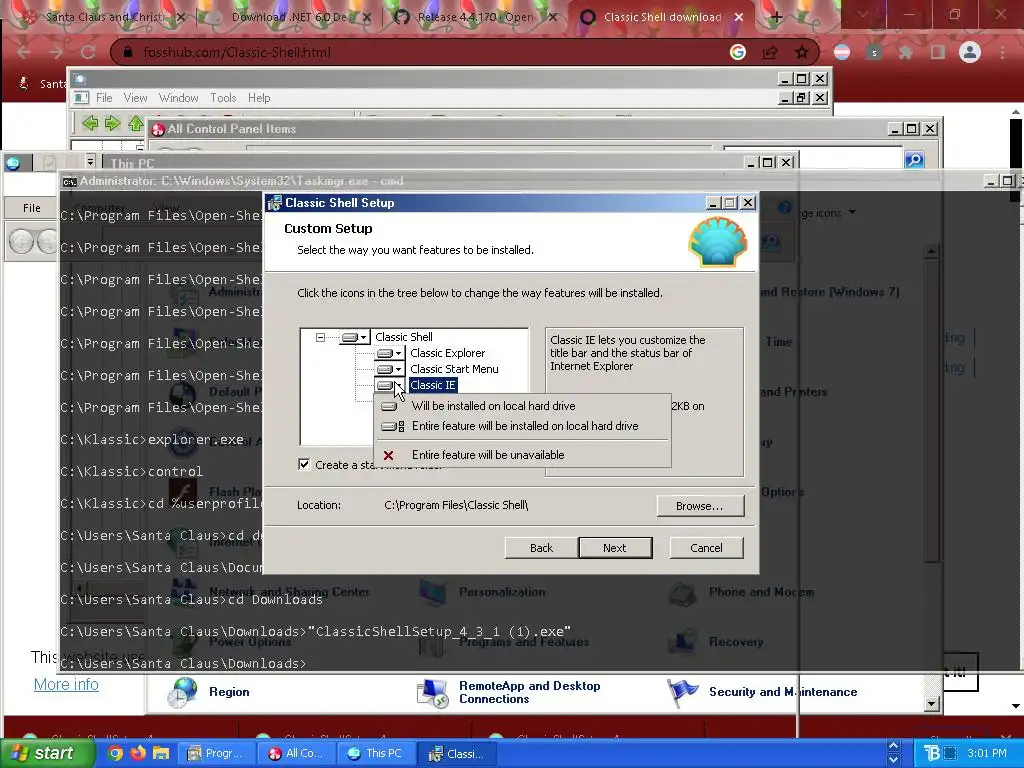This screenshot has width=1024, height=768.
Task: Open RemoteApp and Desktop Connections item
Action: (x=511, y=692)
